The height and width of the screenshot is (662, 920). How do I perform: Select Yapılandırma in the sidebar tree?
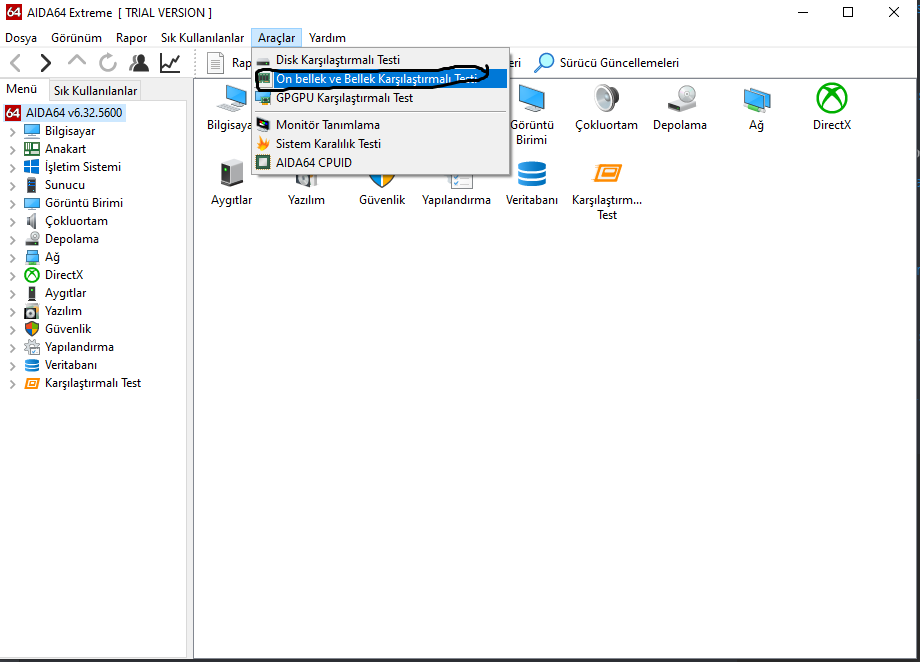pyautogui.click(x=79, y=347)
